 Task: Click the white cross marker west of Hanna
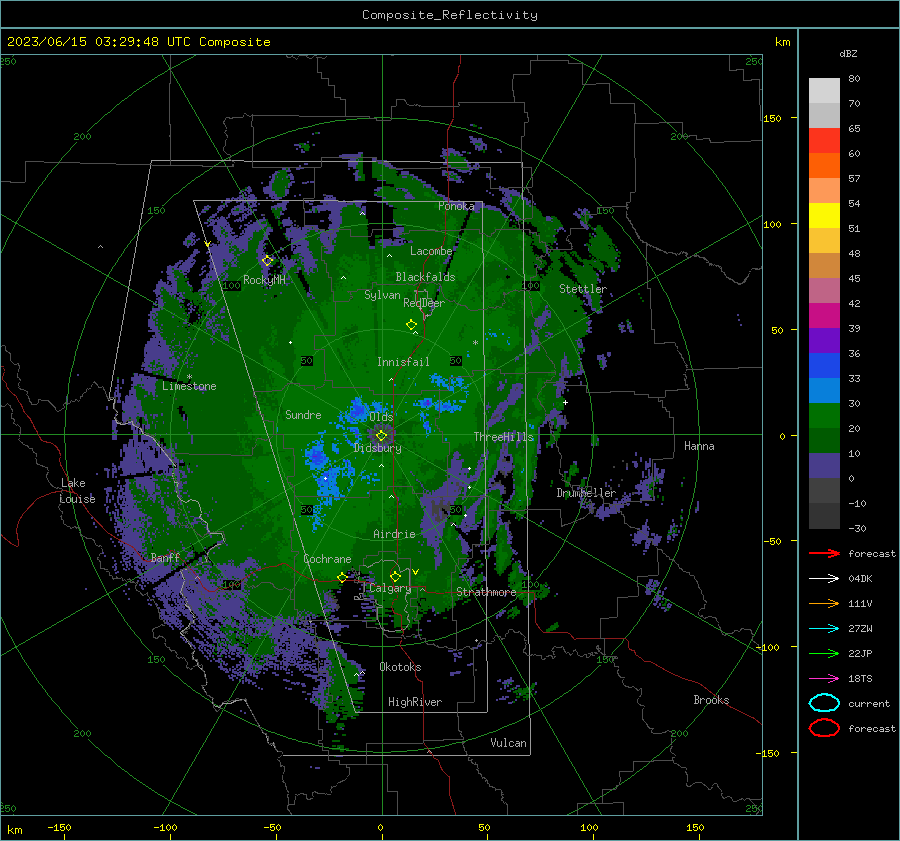(565, 402)
